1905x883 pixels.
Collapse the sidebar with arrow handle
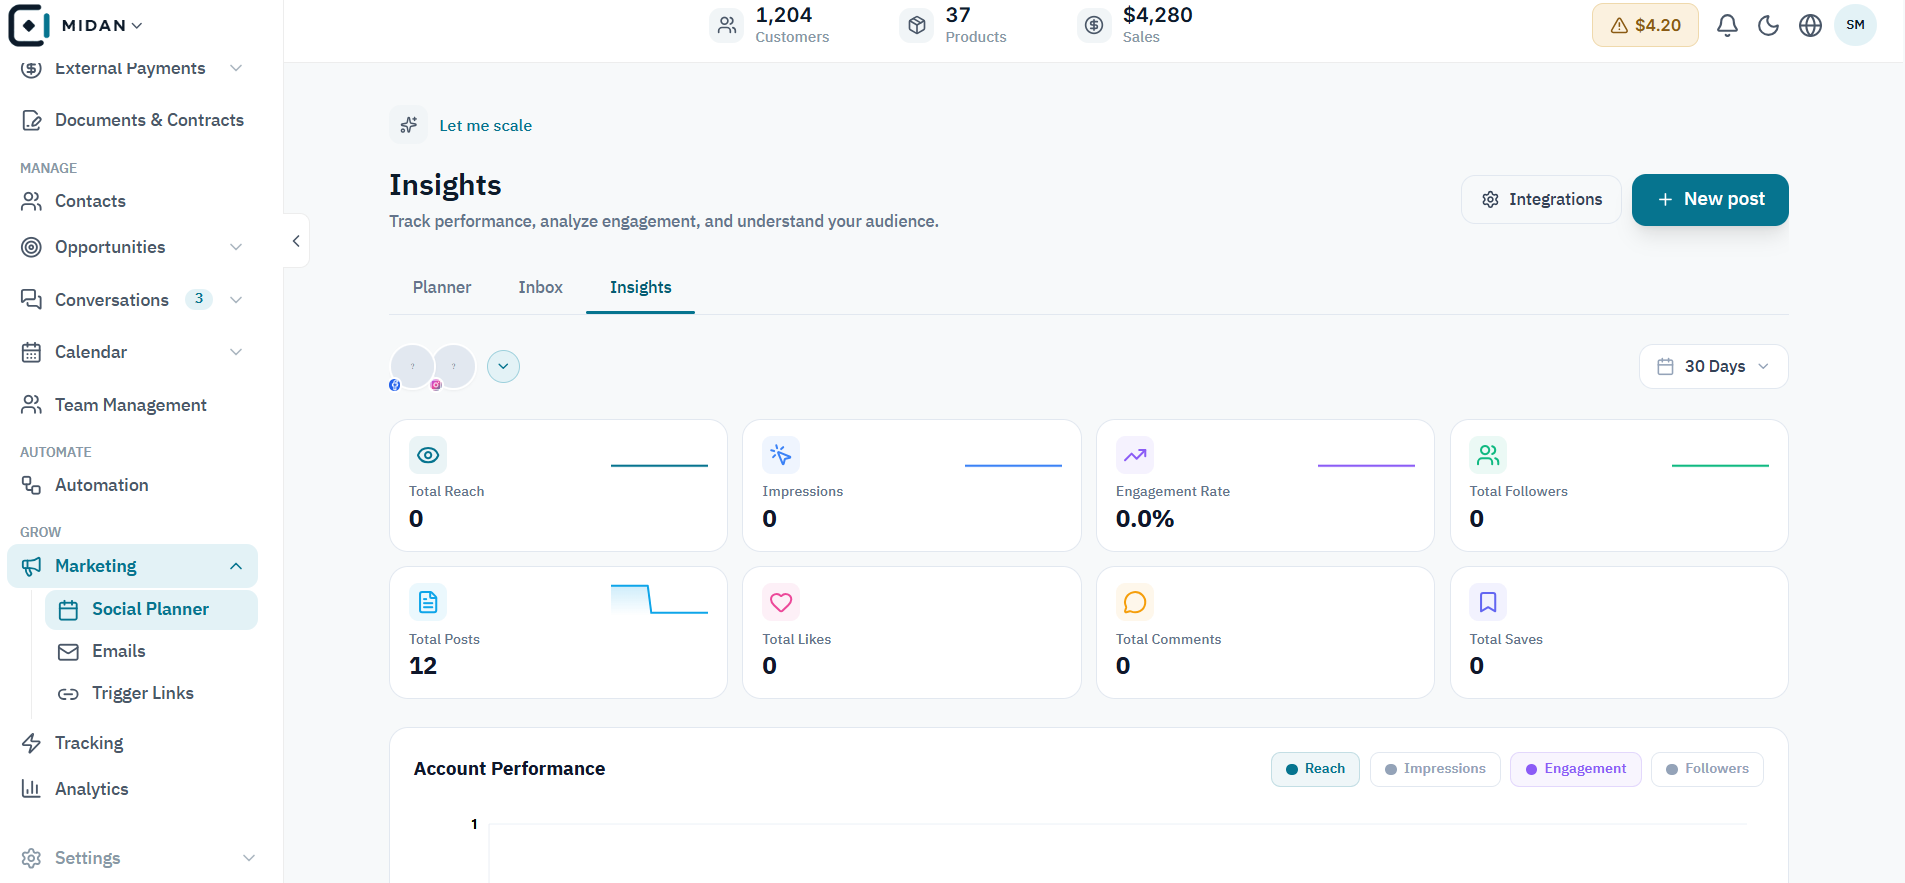[x=296, y=241]
